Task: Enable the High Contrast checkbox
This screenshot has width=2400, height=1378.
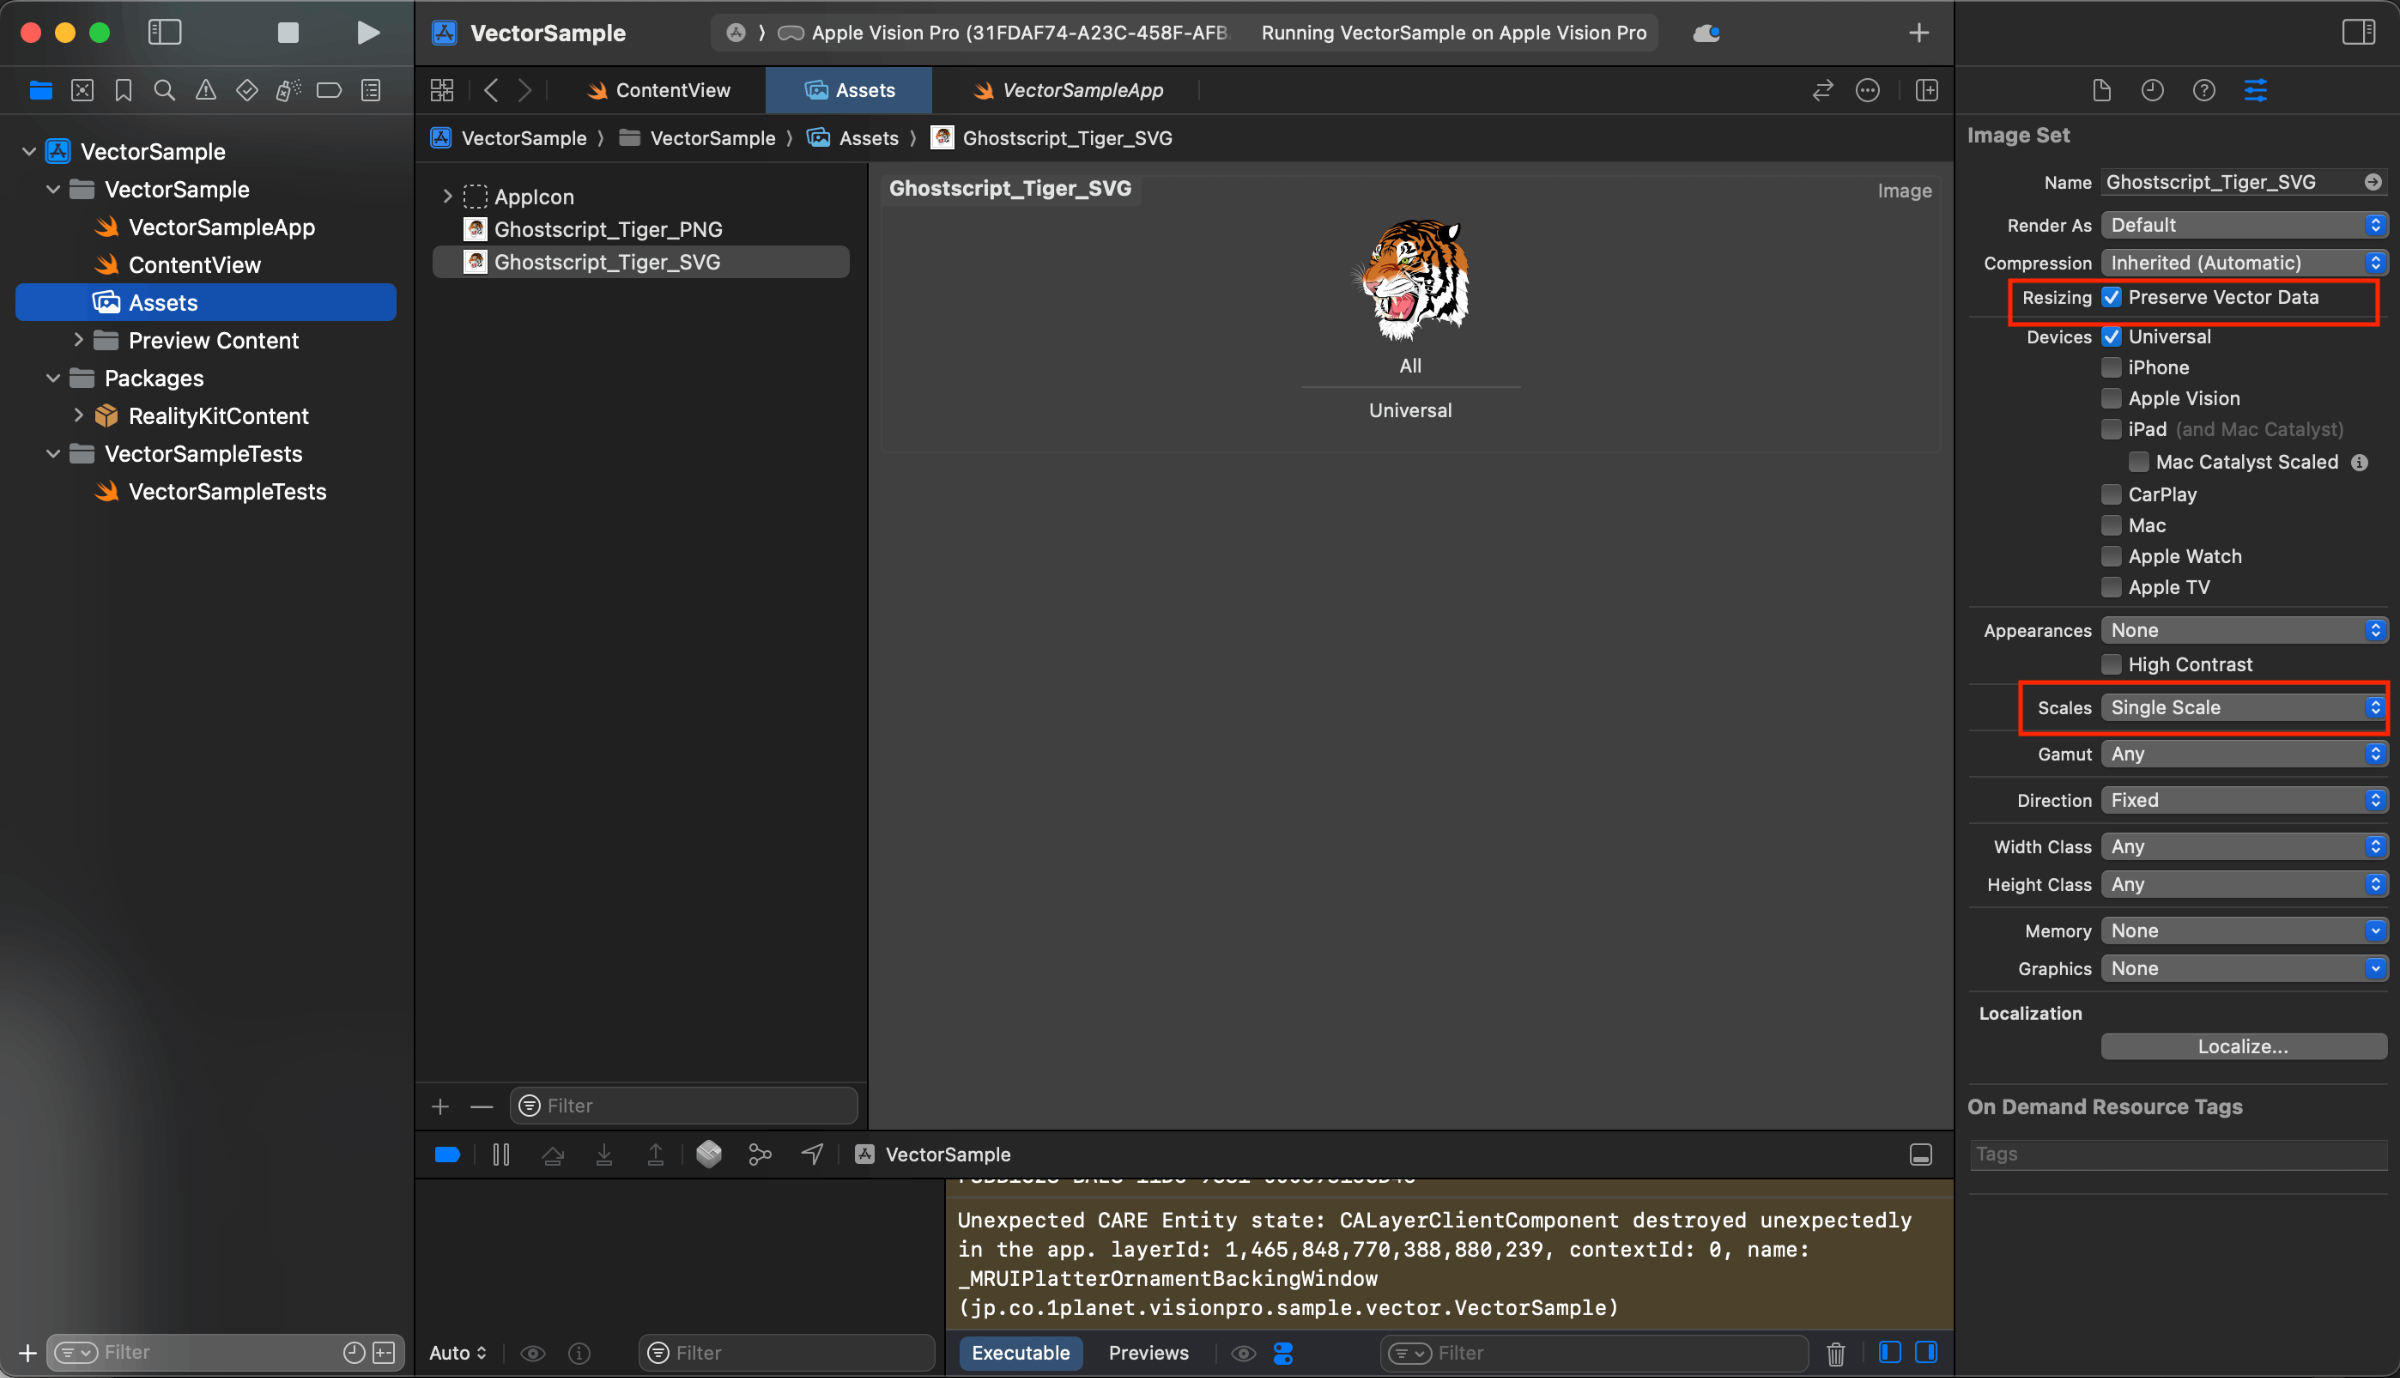Action: (2112, 665)
